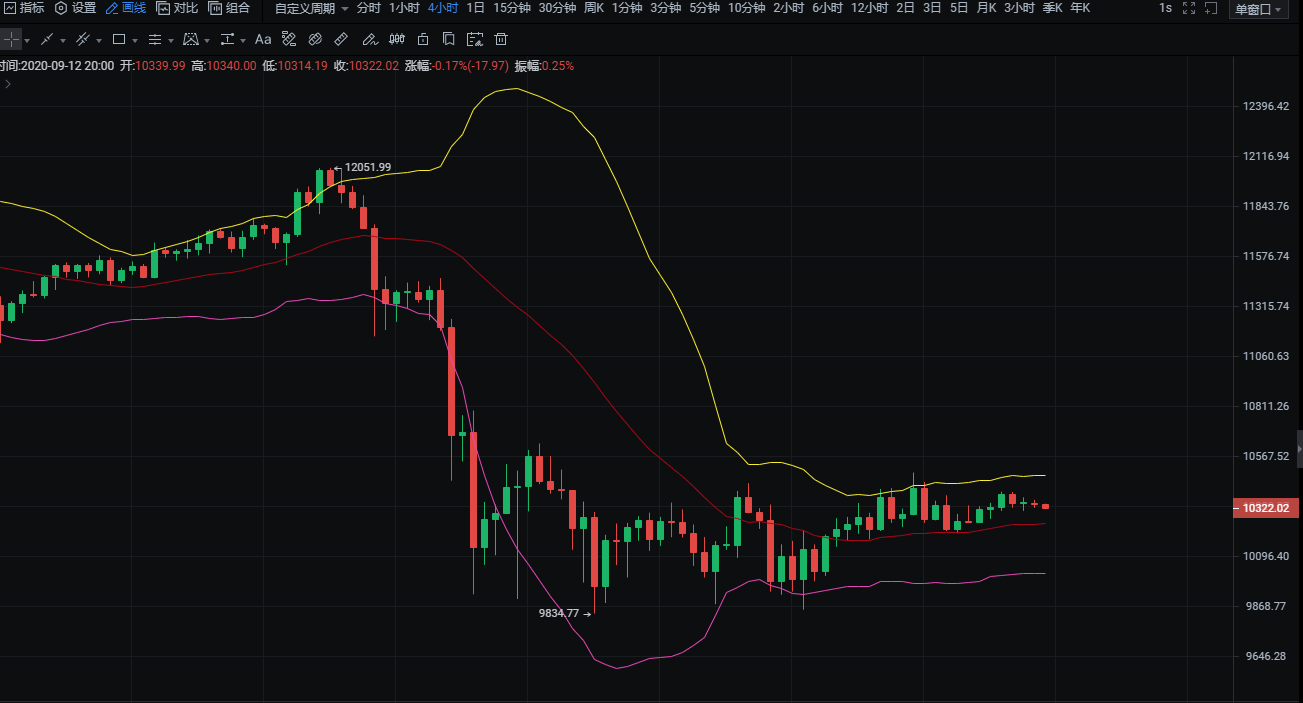The width and height of the screenshot is (1303, 703).
Task: Open the 指标 indicators panel
Action: tap(23, 8)
